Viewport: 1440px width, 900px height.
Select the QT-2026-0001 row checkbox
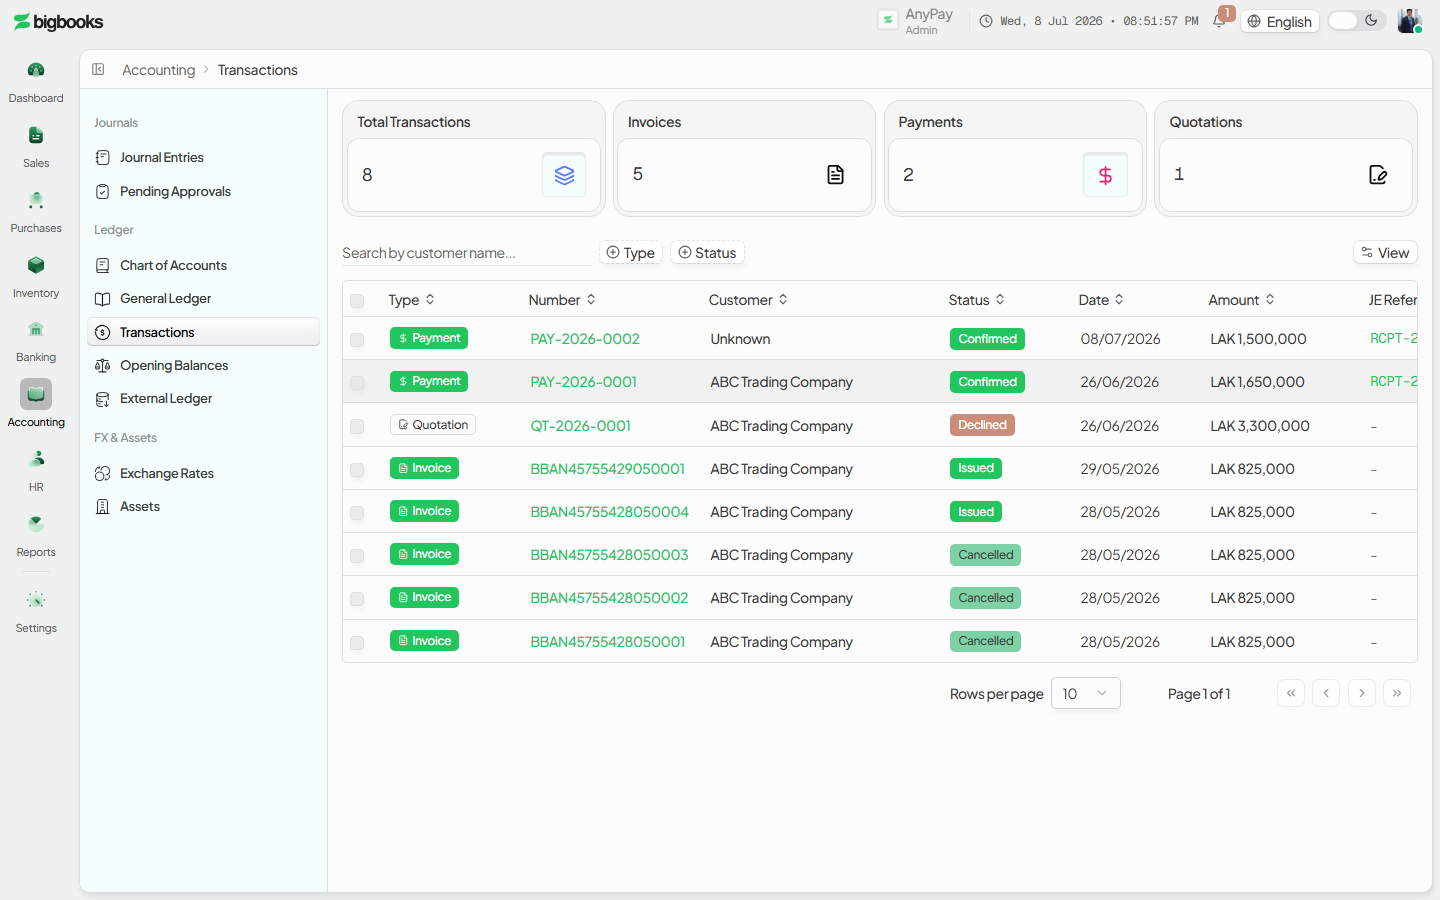357,427
